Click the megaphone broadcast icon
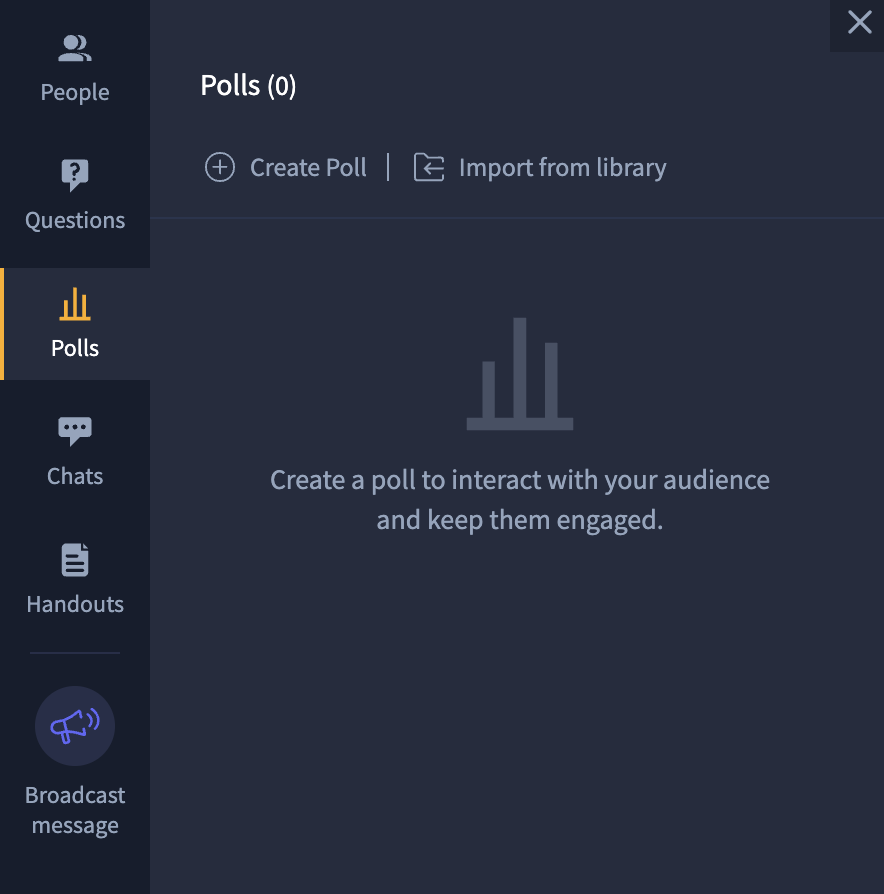884x894 pixels. (75, 726)
